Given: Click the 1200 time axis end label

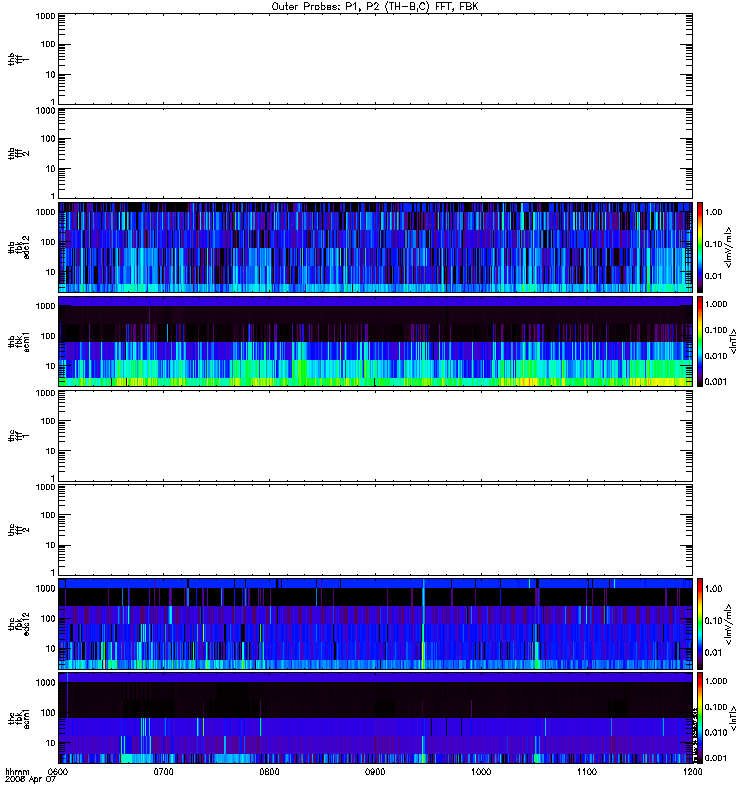Looking at the screenshot, I should (692, 771).
